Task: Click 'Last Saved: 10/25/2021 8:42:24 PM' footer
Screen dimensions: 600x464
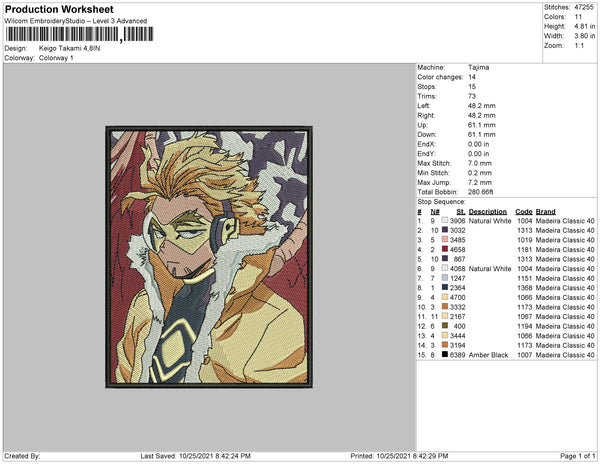Action: pyautogui.click(x=196, y=456)
